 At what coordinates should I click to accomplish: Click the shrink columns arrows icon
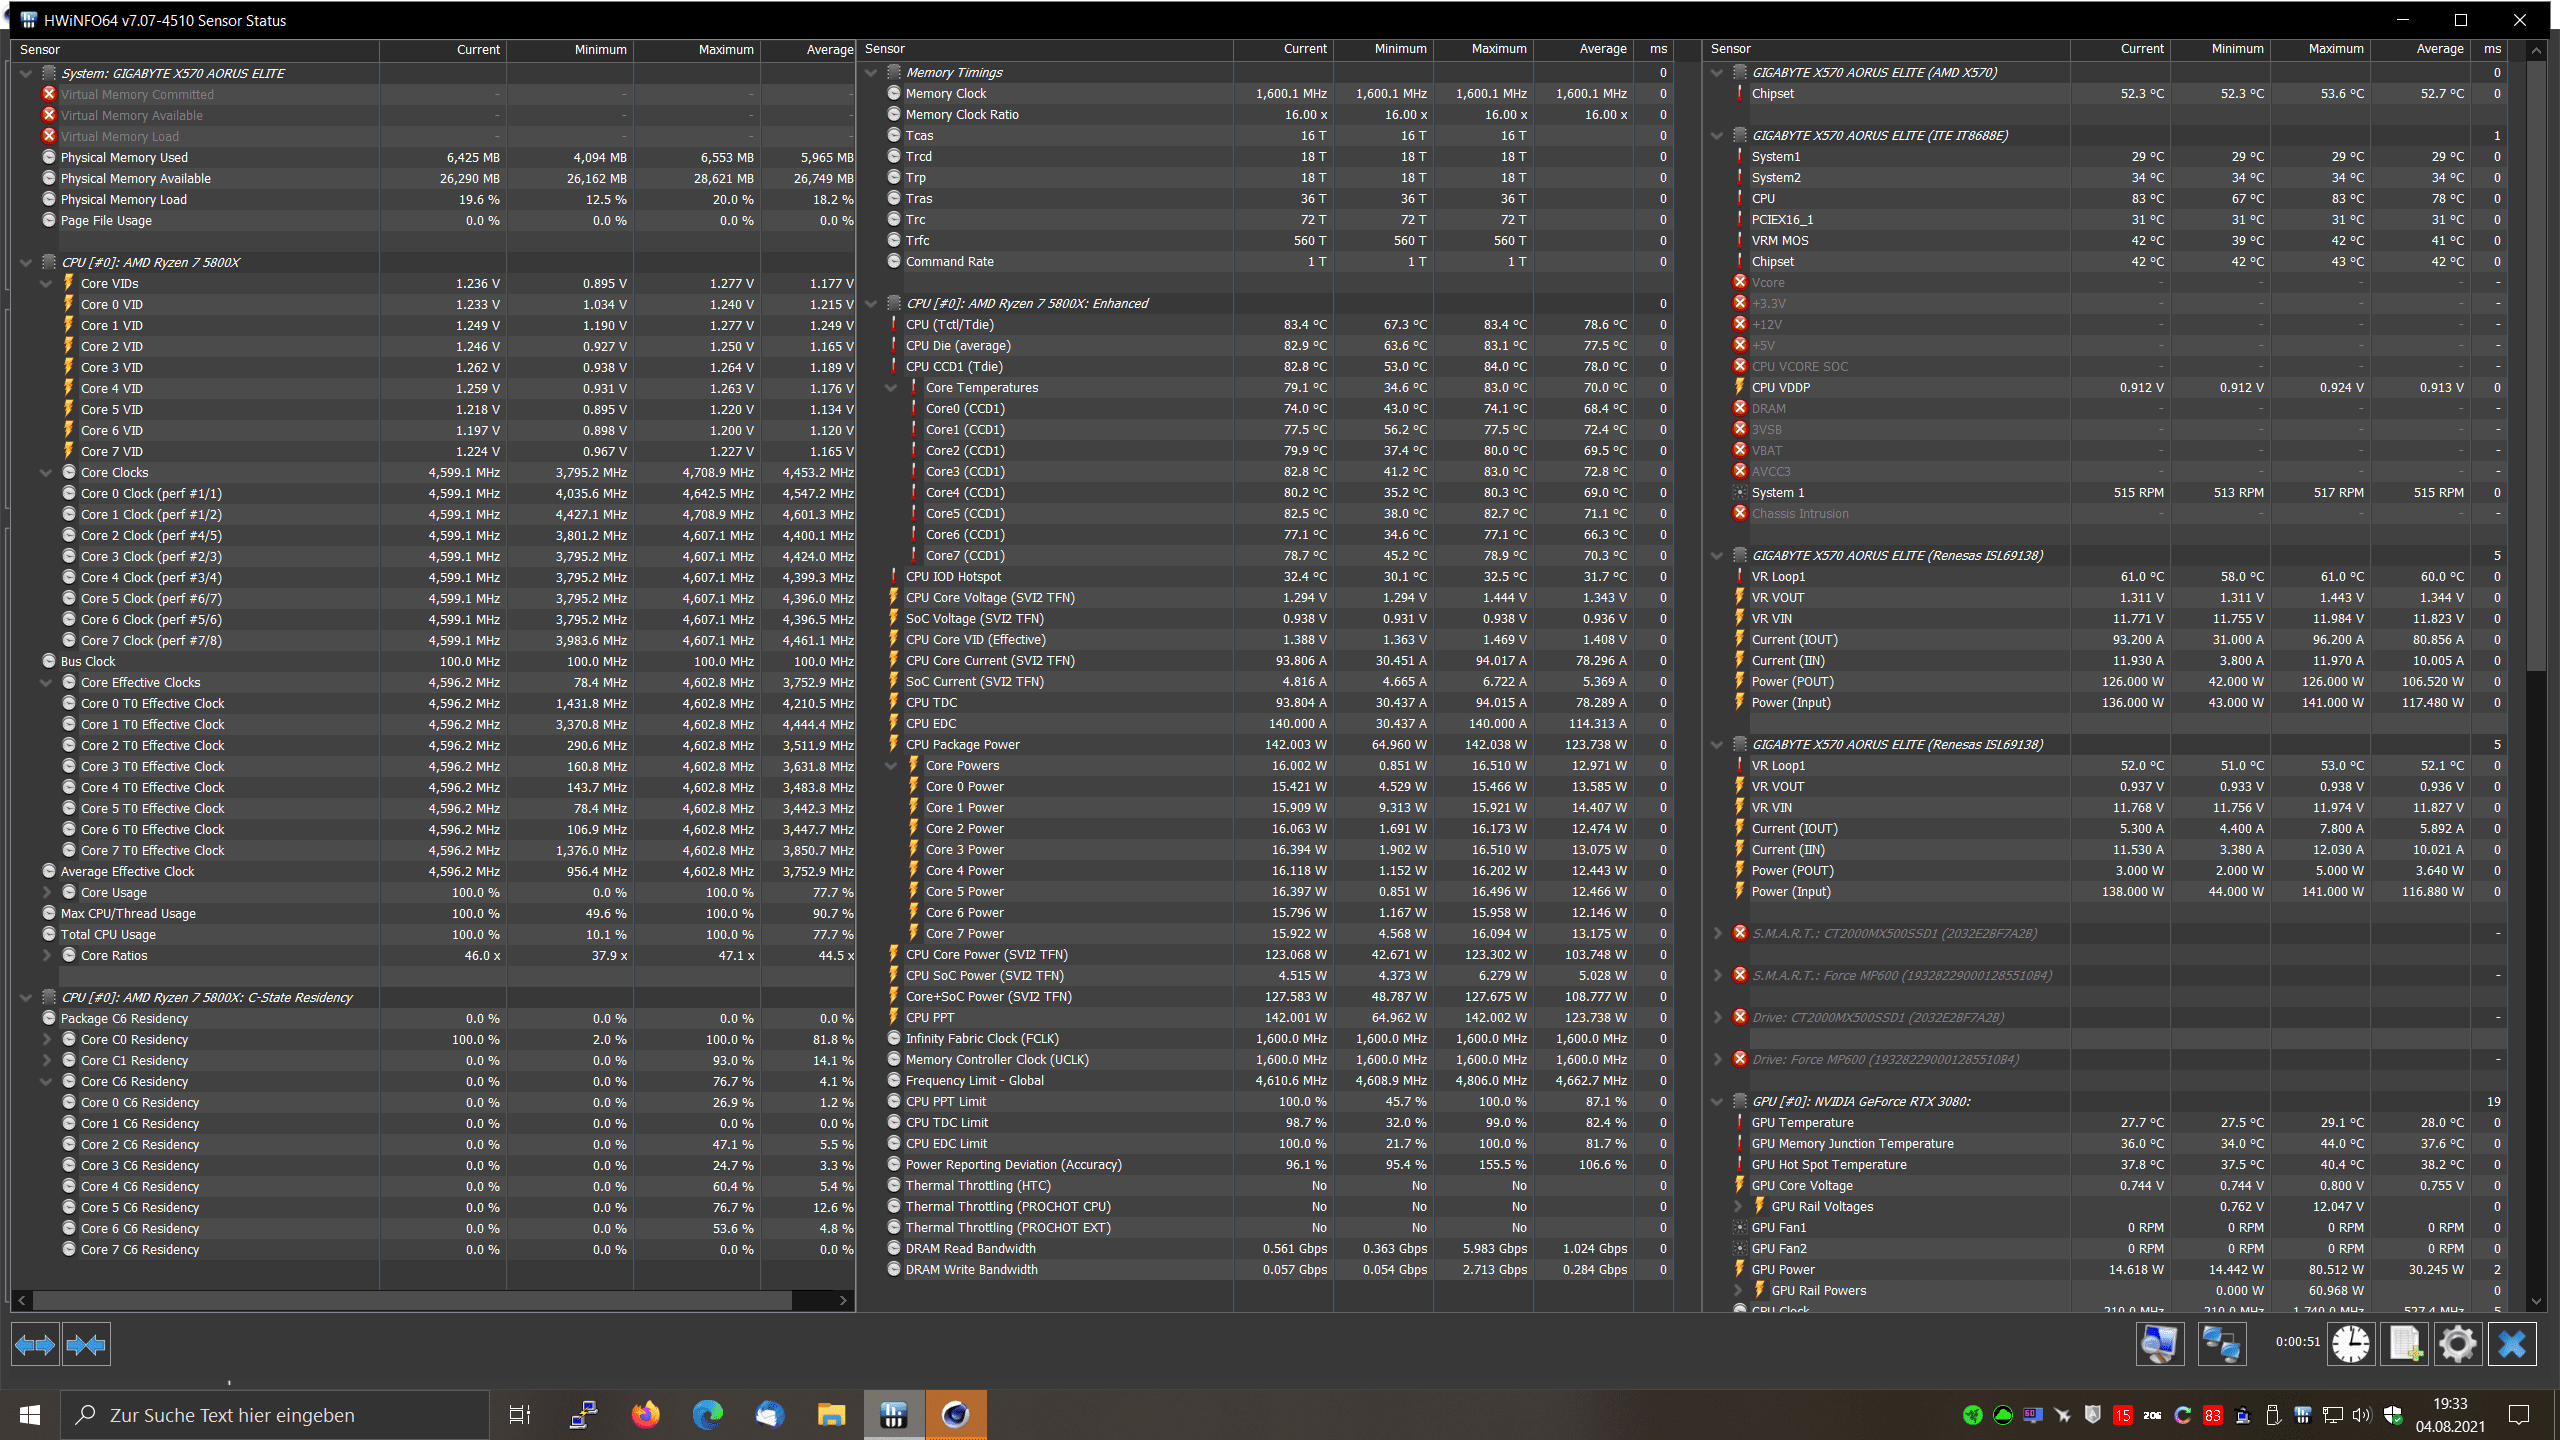click(x=86, y=1345)
